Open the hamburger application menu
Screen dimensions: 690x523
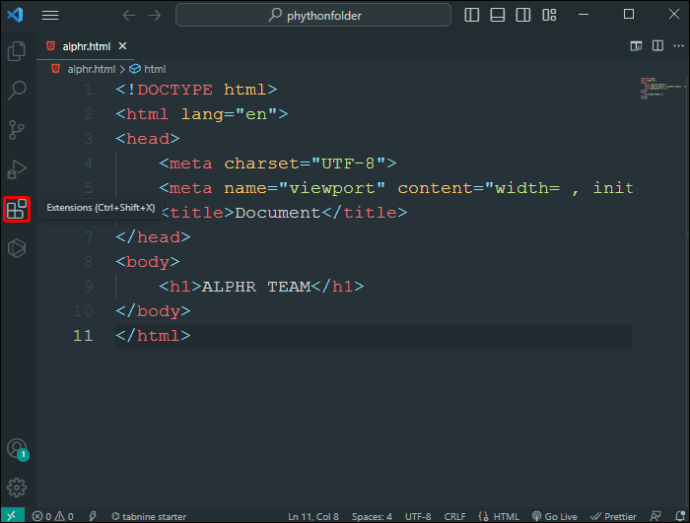click(50, 15)
